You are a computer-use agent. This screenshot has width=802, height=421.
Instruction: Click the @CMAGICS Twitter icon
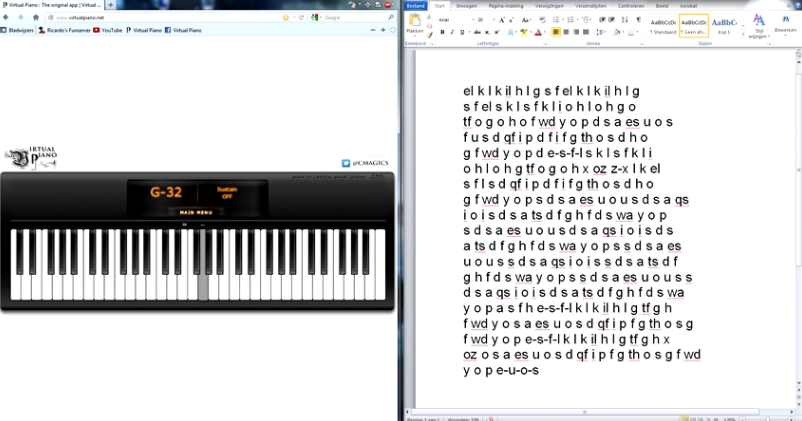tap(346, 163)
